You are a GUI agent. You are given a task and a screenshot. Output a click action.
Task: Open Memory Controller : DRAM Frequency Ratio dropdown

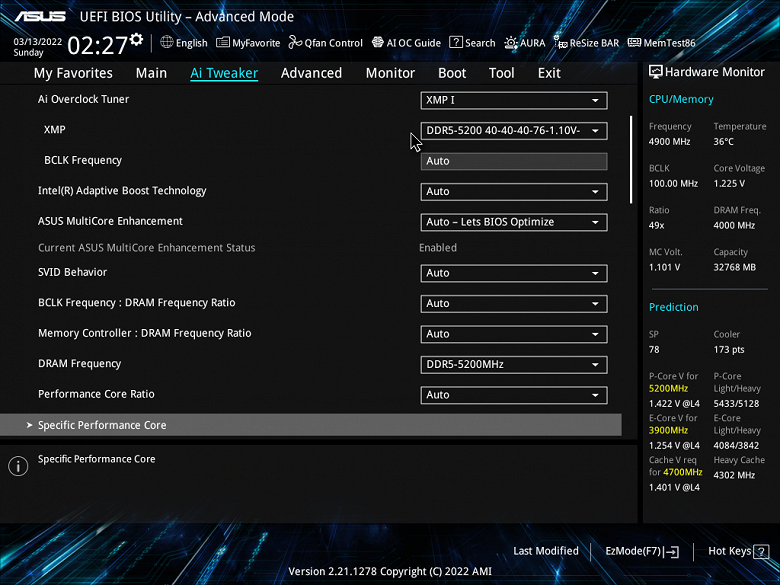[514, 334]
